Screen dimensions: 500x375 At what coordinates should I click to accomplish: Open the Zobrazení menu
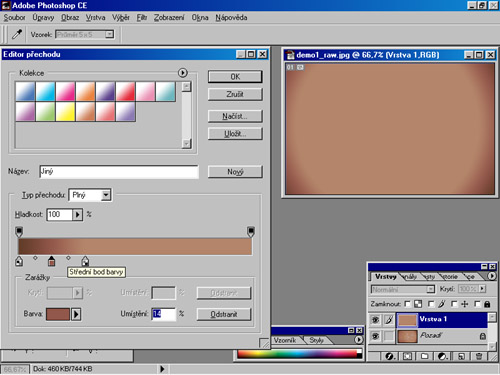[x=169, y=18]
